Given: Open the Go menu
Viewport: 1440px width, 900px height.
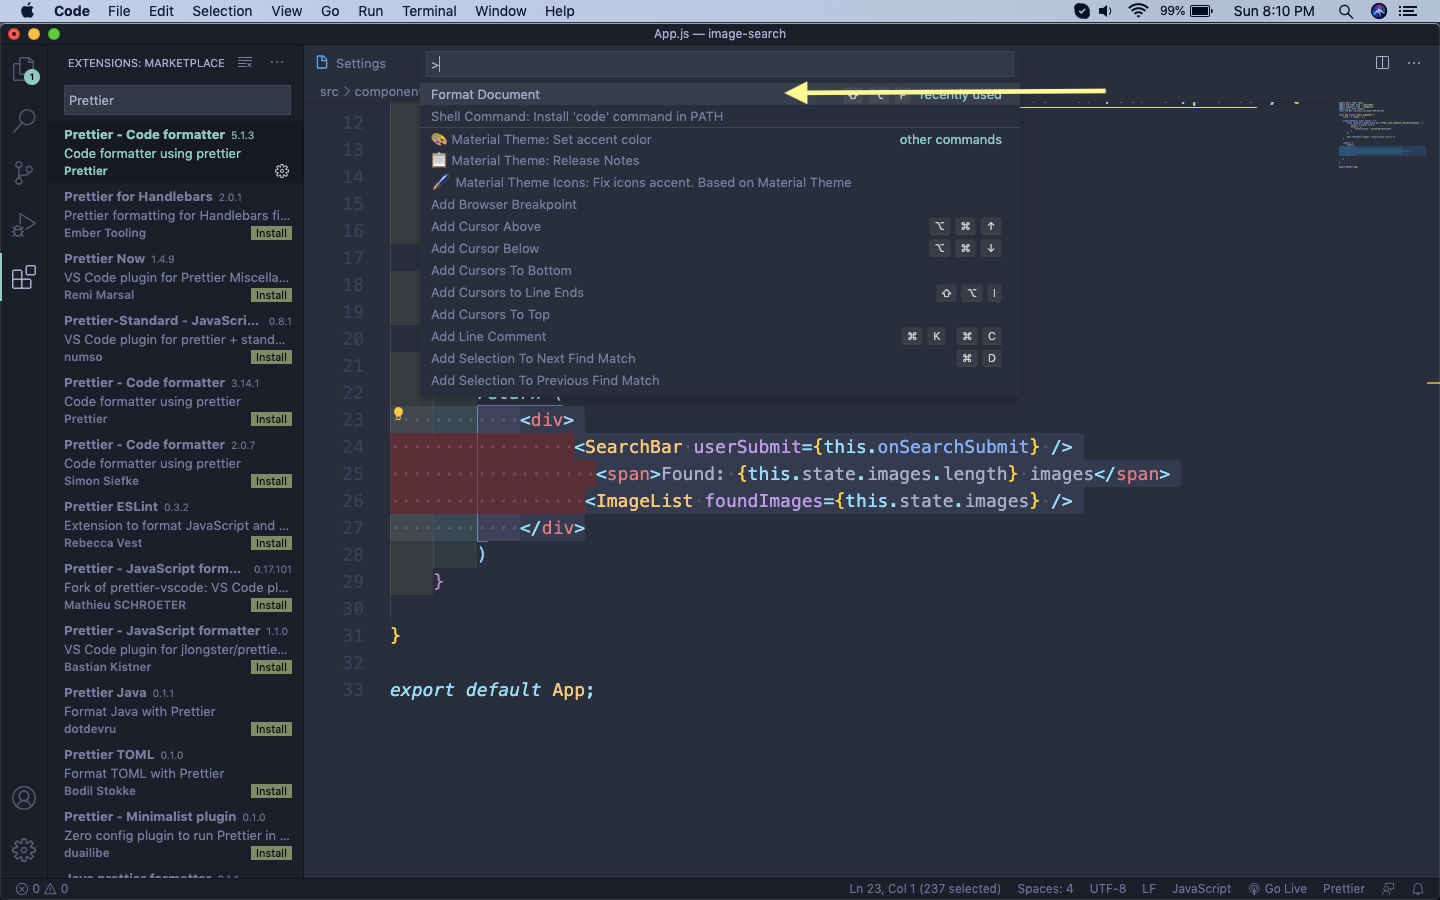Looking at the screenshot, I should point(330,11).
